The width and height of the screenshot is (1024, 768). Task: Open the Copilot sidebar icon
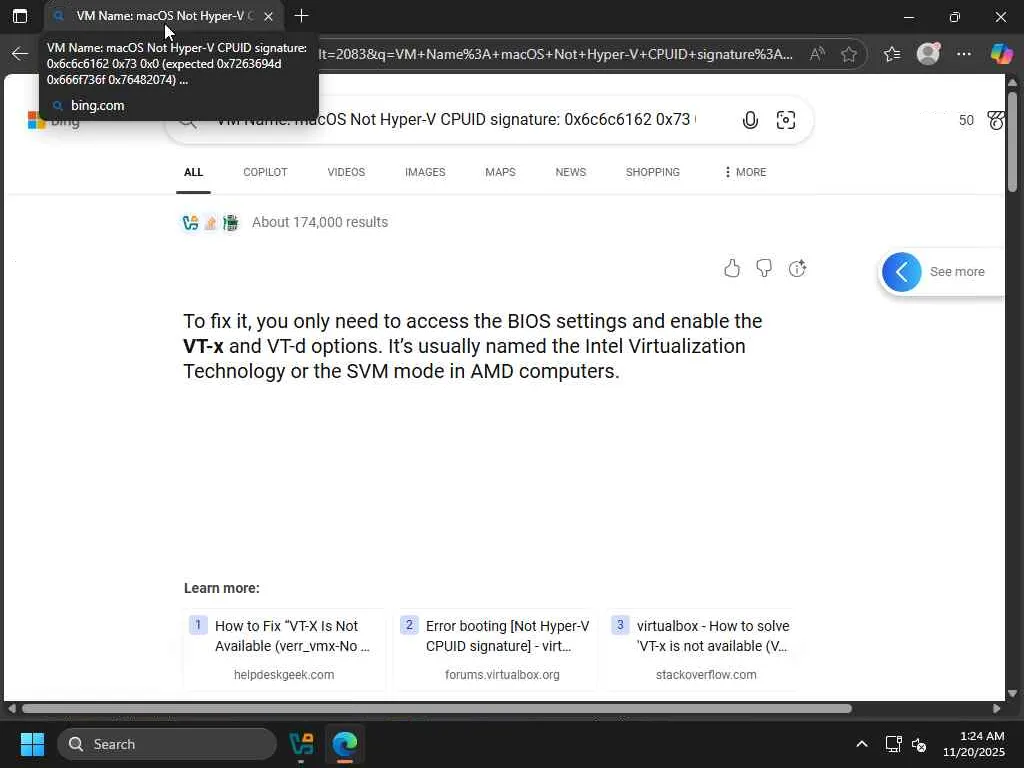1001,54
